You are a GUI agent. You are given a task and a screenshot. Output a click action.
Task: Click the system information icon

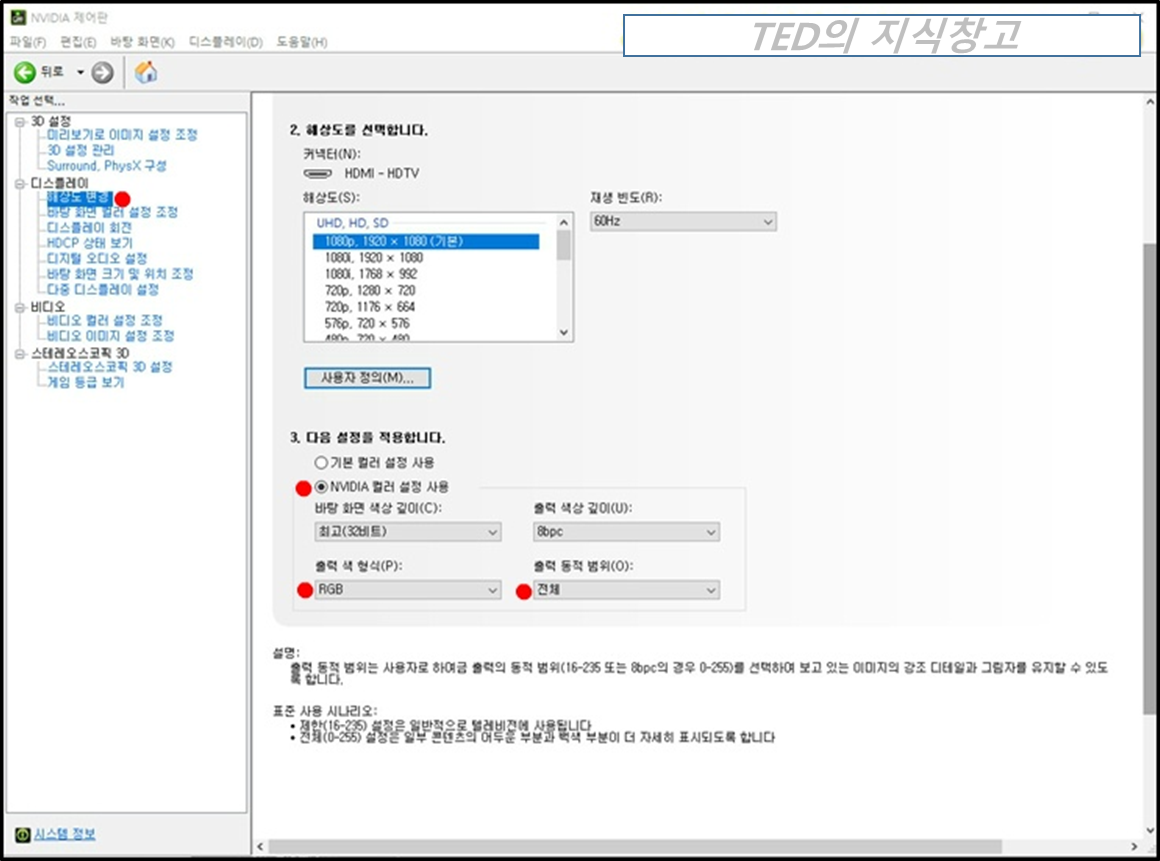coord(22,834)
